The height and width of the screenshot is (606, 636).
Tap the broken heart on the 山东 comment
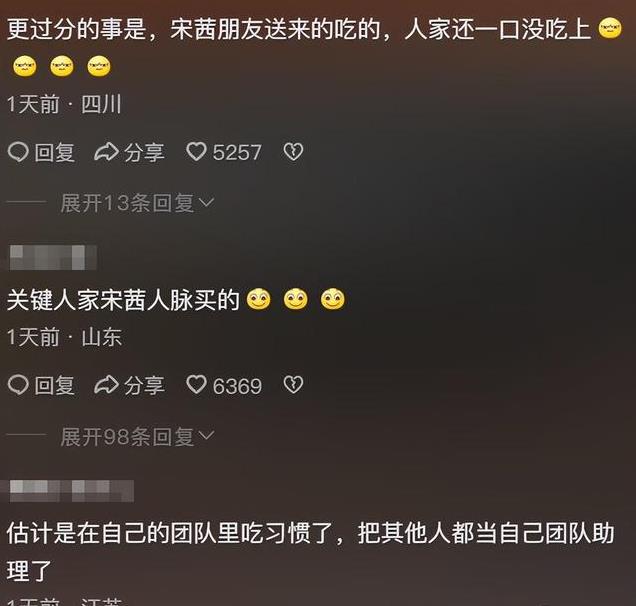(x=293, y=385)
